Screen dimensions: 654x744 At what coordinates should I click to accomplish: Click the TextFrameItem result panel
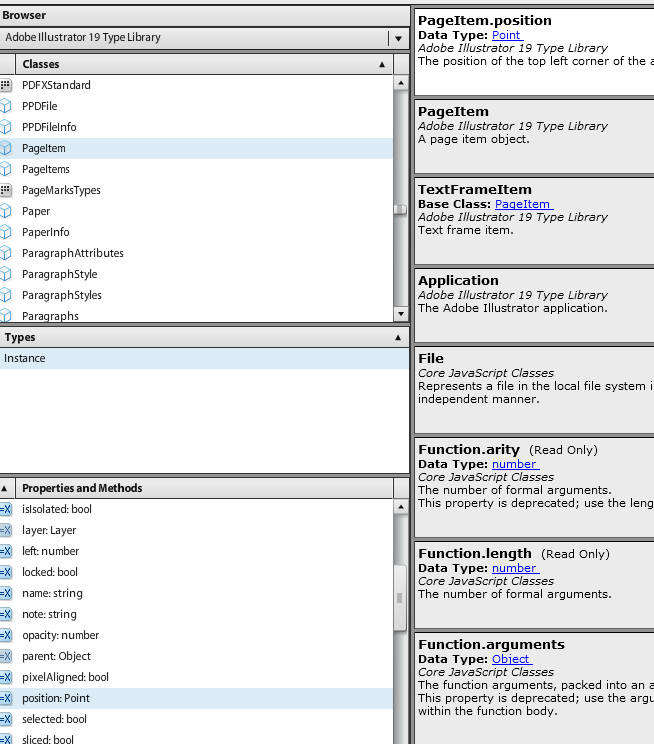534,221
